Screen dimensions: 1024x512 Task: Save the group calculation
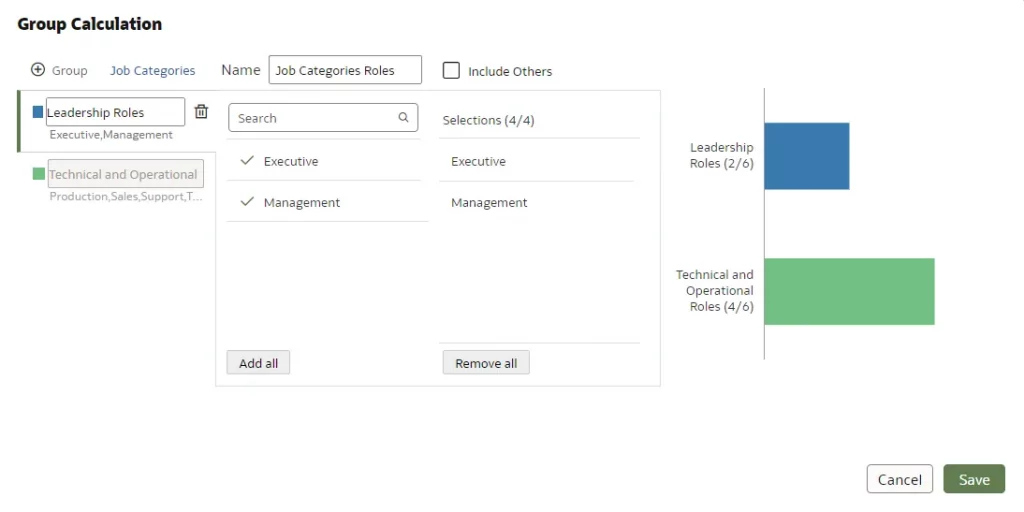coord(973,480)
